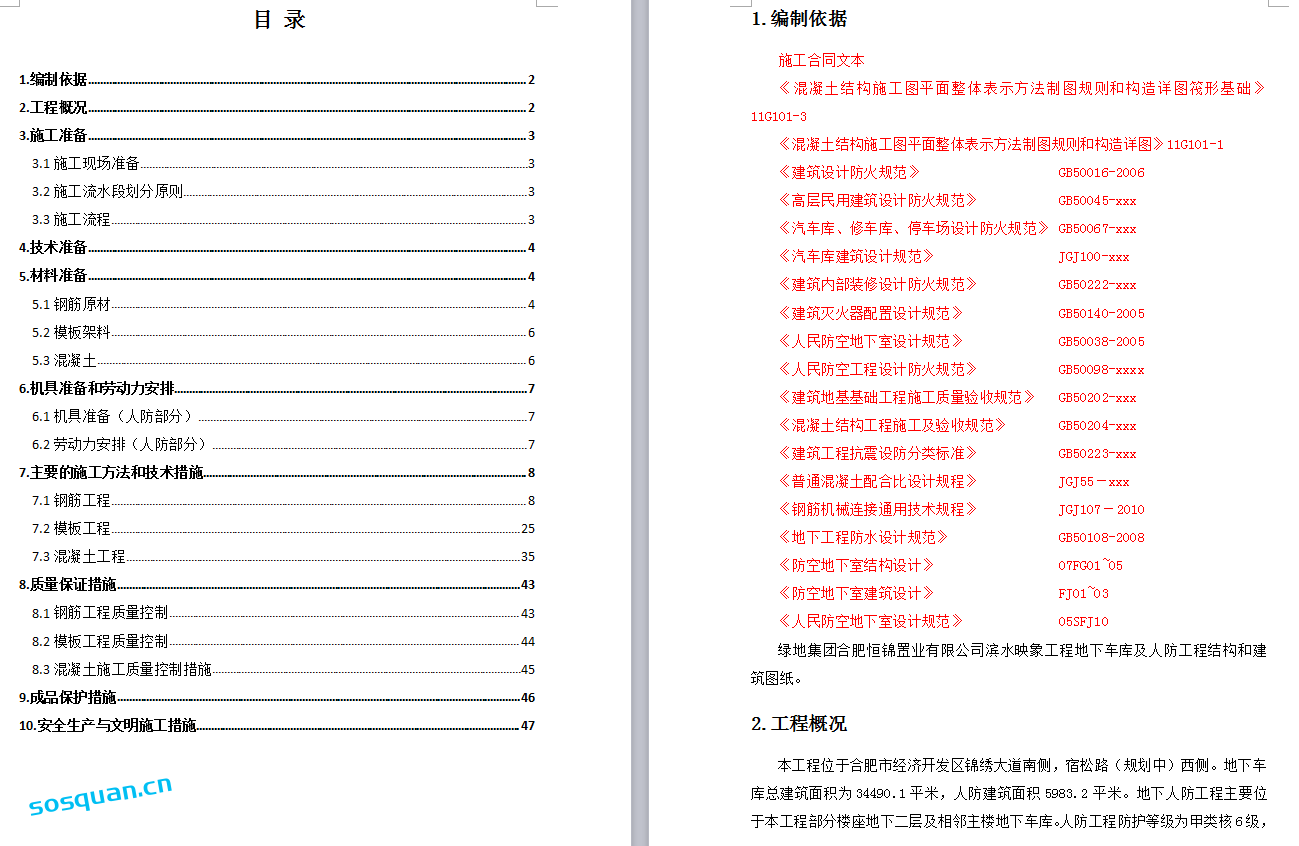Open 4.技术准备 in the contents list
This screenshot has height=846, width=1299.
(53, 248)
